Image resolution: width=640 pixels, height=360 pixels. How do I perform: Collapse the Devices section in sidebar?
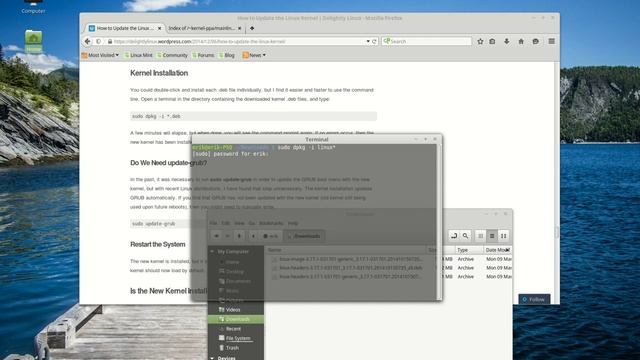click(x=212, y=358)
